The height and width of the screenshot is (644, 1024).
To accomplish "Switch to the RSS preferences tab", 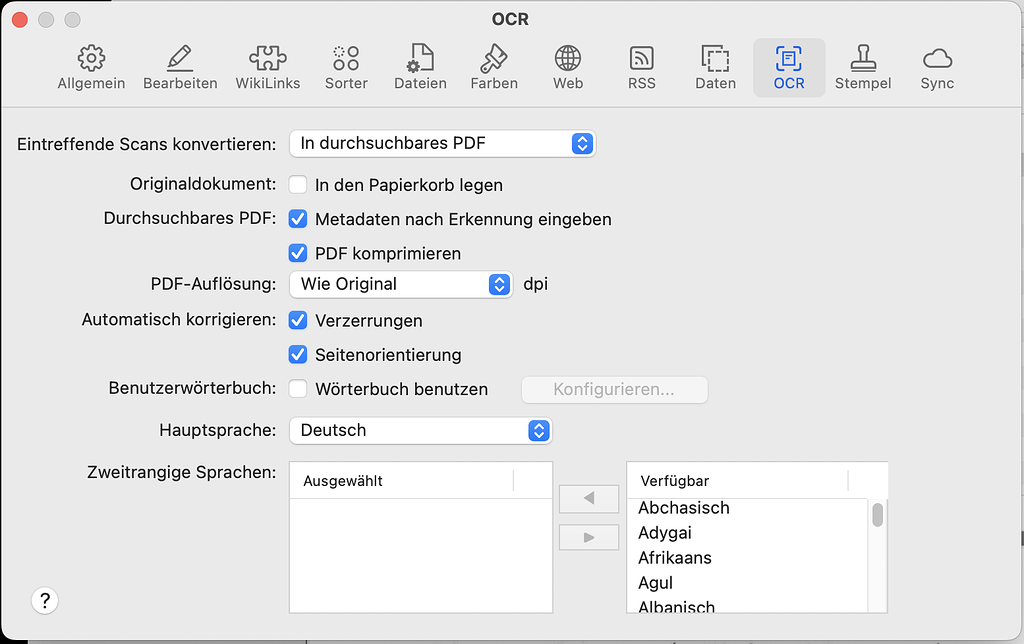I will coord(641,66).
